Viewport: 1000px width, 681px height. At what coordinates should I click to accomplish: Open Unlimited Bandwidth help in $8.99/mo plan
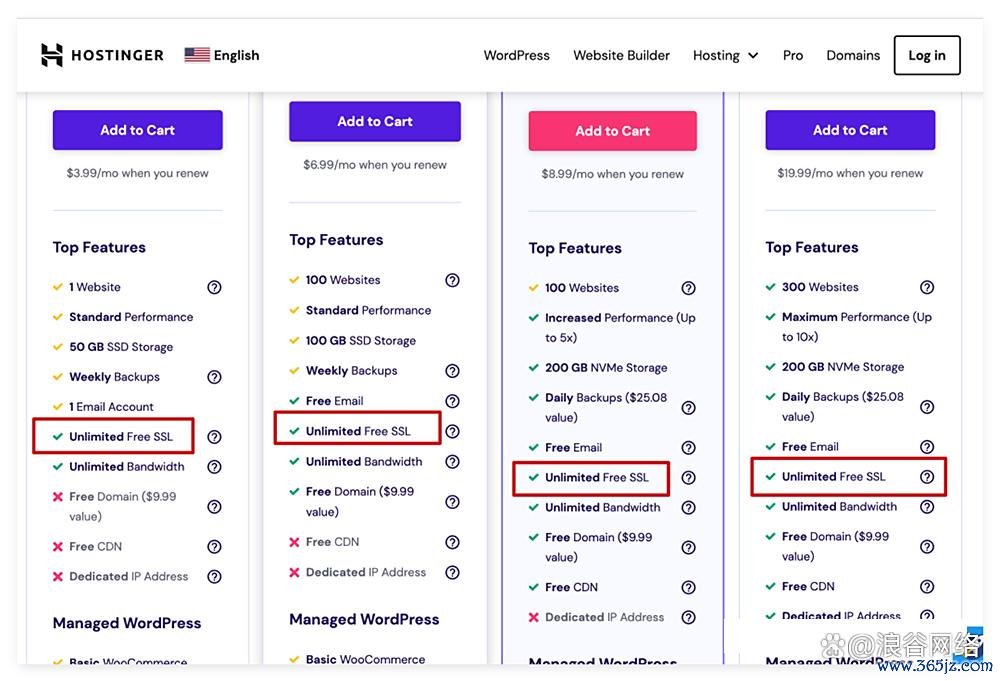pos(688,508)
